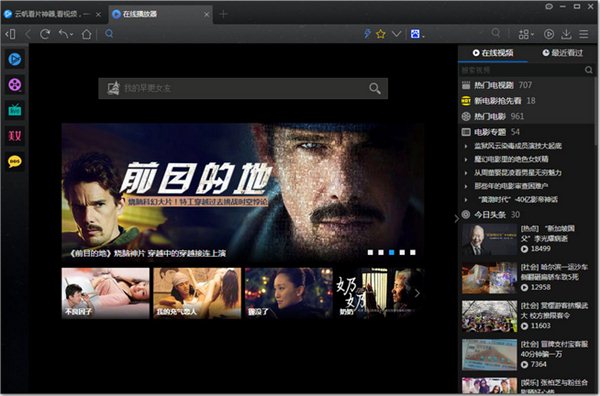Open the green TV sidebar icon
The image size is (600, 396).
tap(15, 110)
